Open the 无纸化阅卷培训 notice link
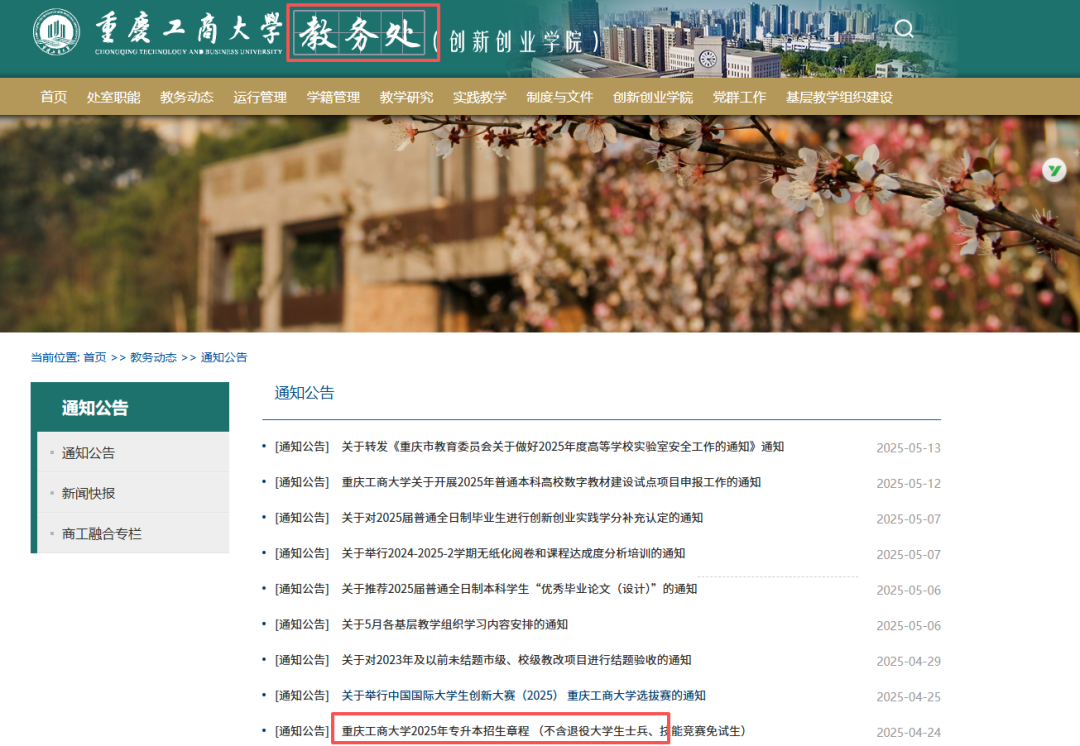Screen dimensions: 1080x746 [x=515, y=553]
